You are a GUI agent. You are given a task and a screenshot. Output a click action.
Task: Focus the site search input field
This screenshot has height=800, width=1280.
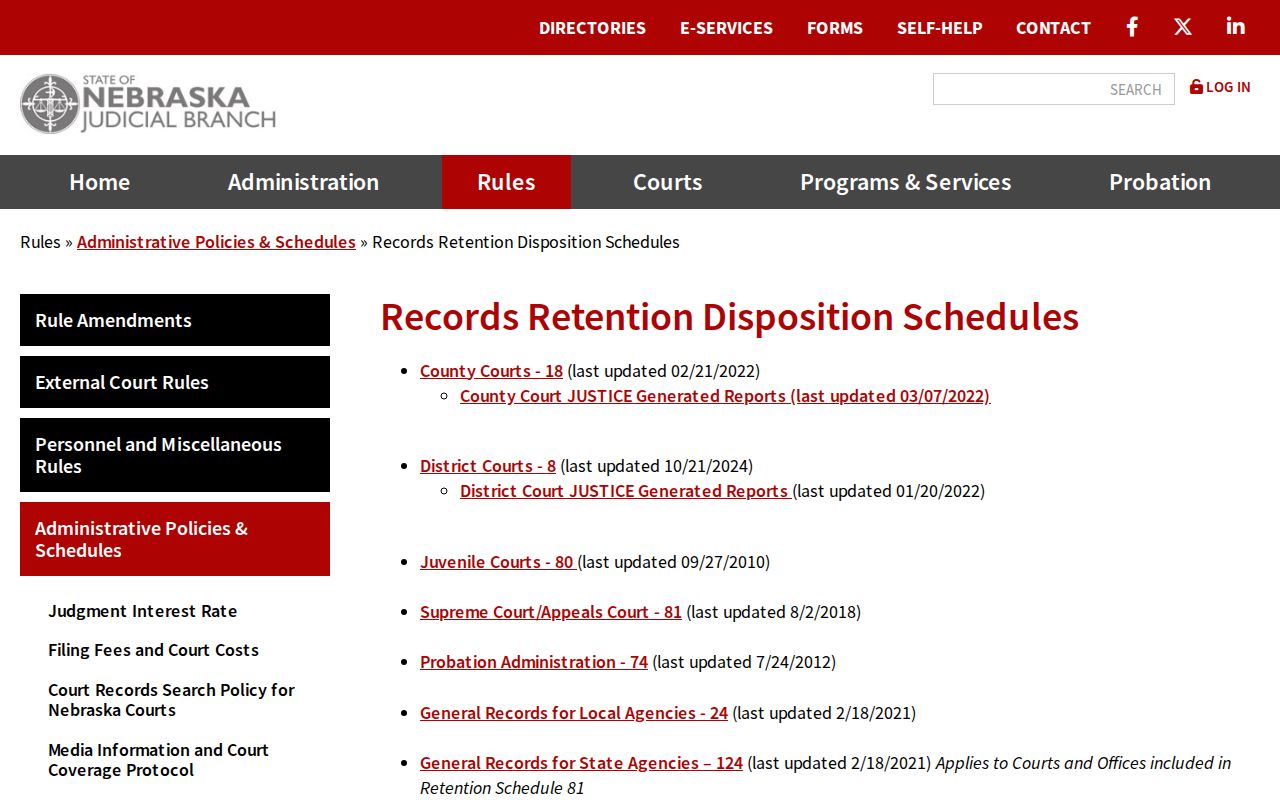coord(1054,89)
